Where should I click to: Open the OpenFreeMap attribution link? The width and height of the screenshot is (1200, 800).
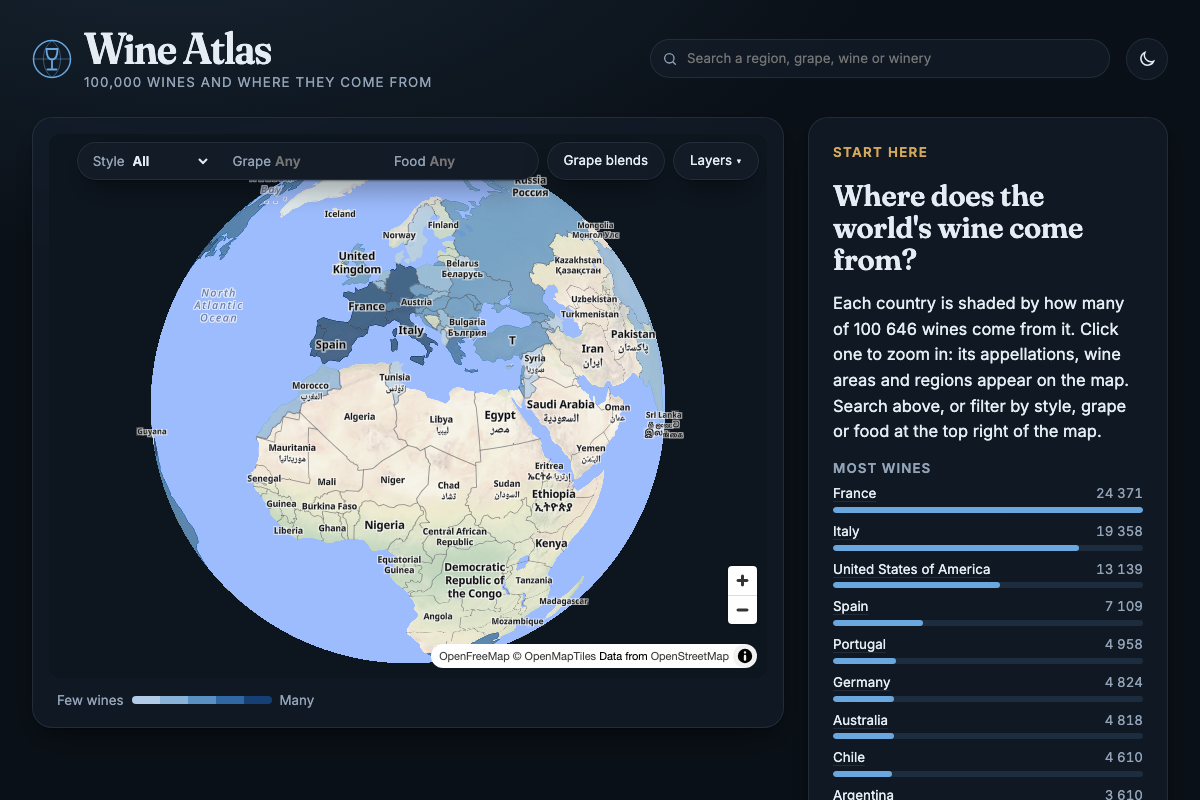[x=475, y=656]
